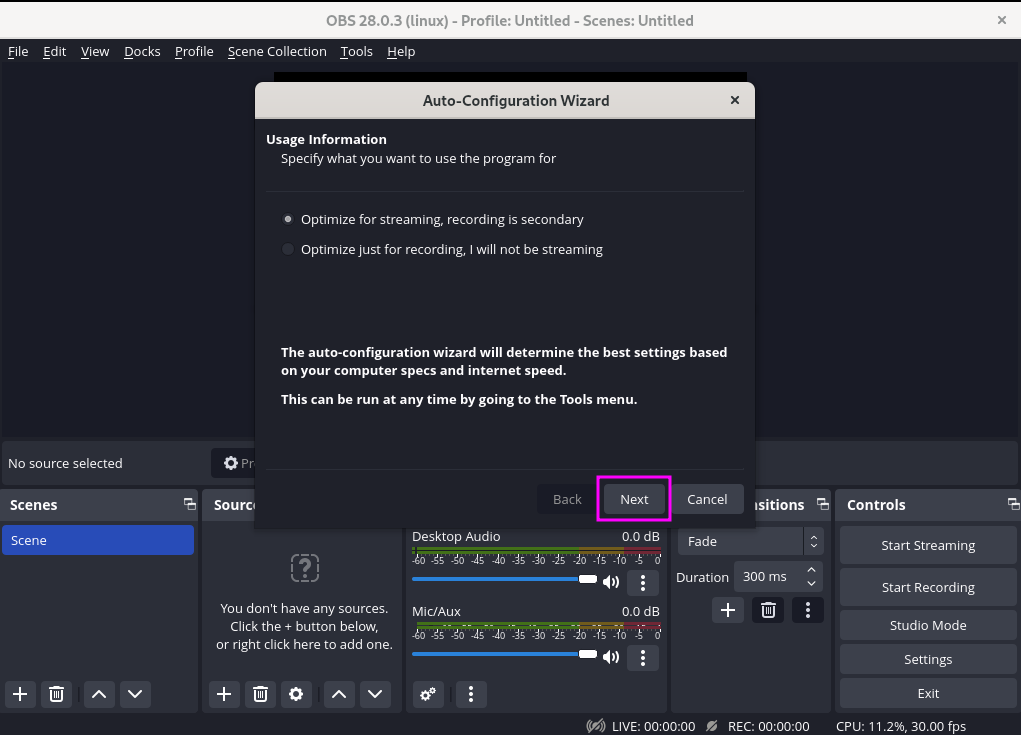1021x735 pixels.
Task: Adjust the Mic/Aux volume slider
Action: (587, 655)
